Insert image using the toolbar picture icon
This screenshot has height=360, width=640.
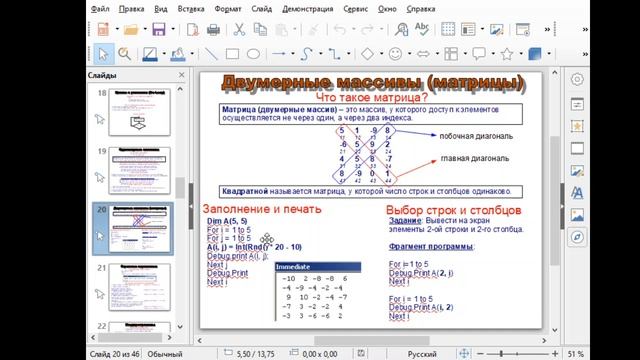point(496,29)
